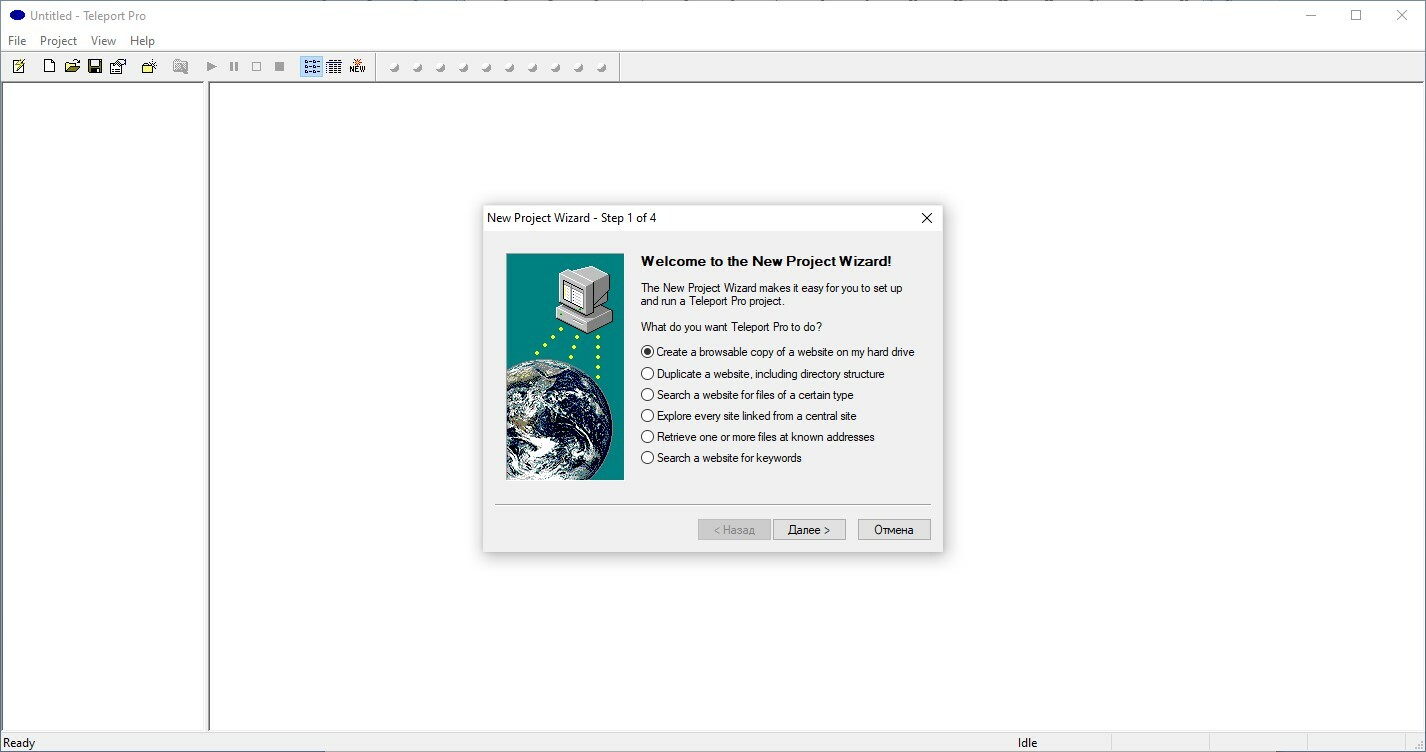Click the Ready status bar text
Screen dimensions: 1426x752
(x=20, y=743)
